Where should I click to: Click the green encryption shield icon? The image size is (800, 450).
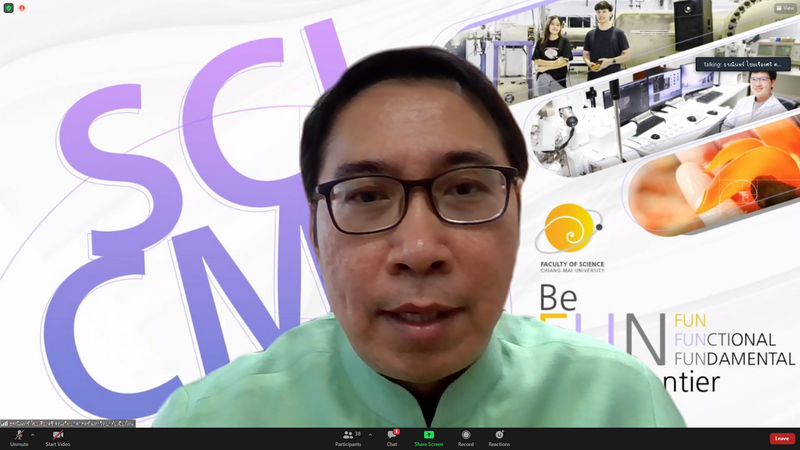9,8
